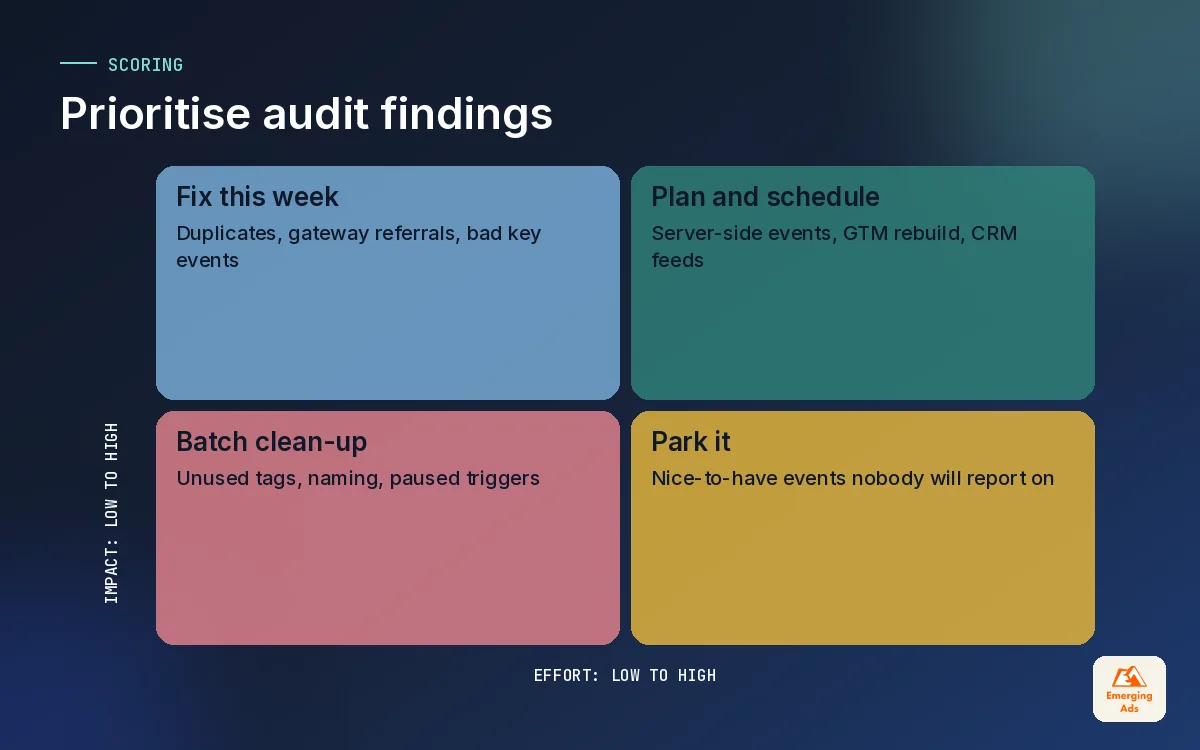Select the 'Batch clean-up' heading

click(271, 441)
